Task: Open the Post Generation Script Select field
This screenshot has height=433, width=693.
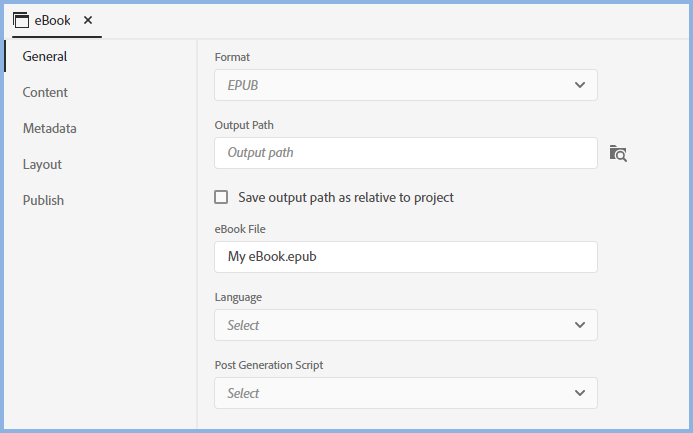Action: (x=395, y=393)
